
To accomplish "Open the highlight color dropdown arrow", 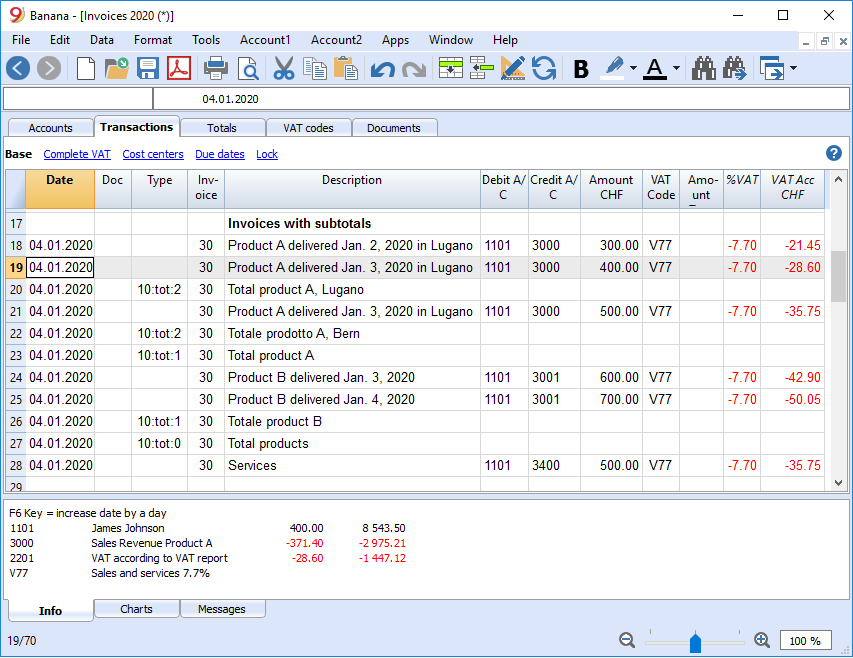I will coord(633,69).
